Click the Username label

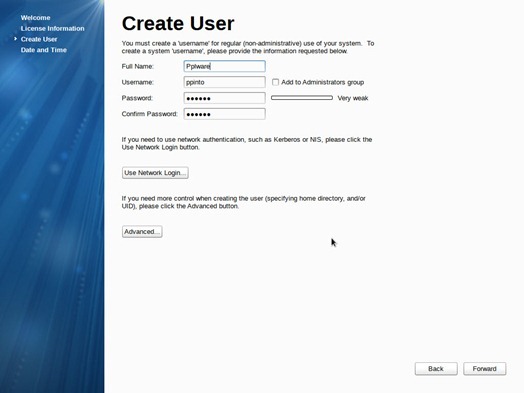click(x=138, y=82)
